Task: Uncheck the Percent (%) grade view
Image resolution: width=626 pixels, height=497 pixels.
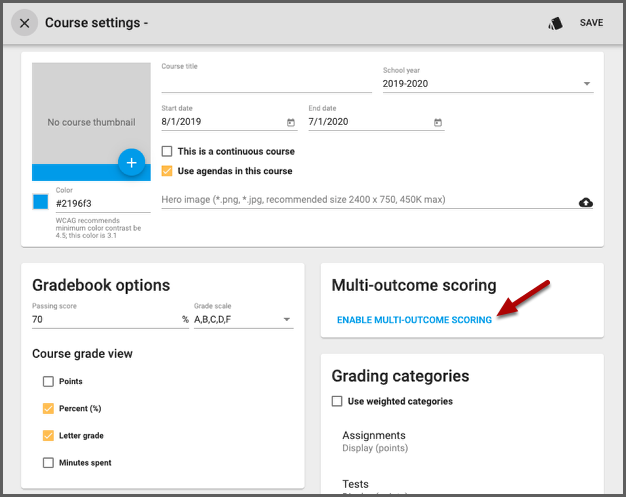Action: click(x=48, y=409)
